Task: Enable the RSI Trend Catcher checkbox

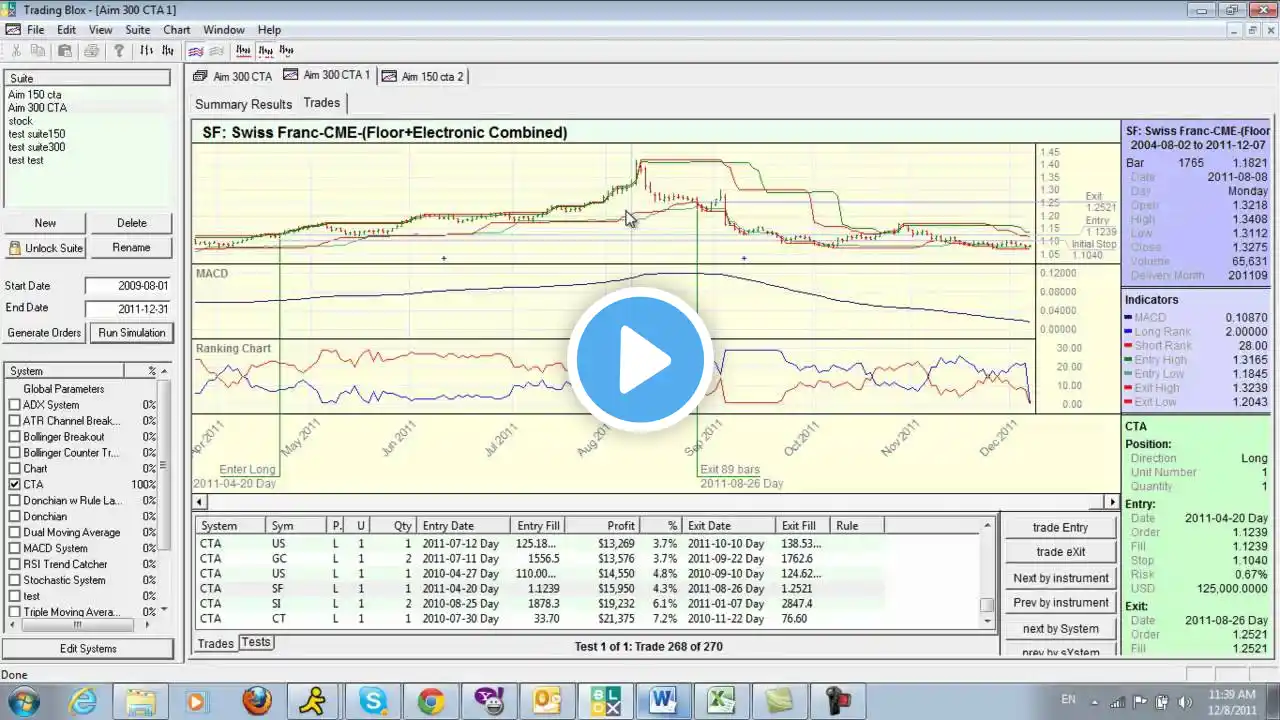Action: (14, 565)
